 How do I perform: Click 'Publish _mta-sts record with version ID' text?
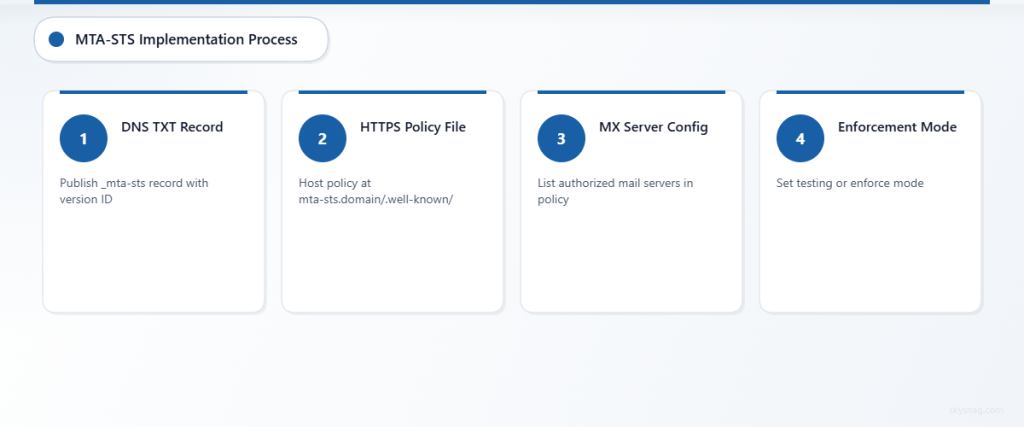[x=134, y=191]
